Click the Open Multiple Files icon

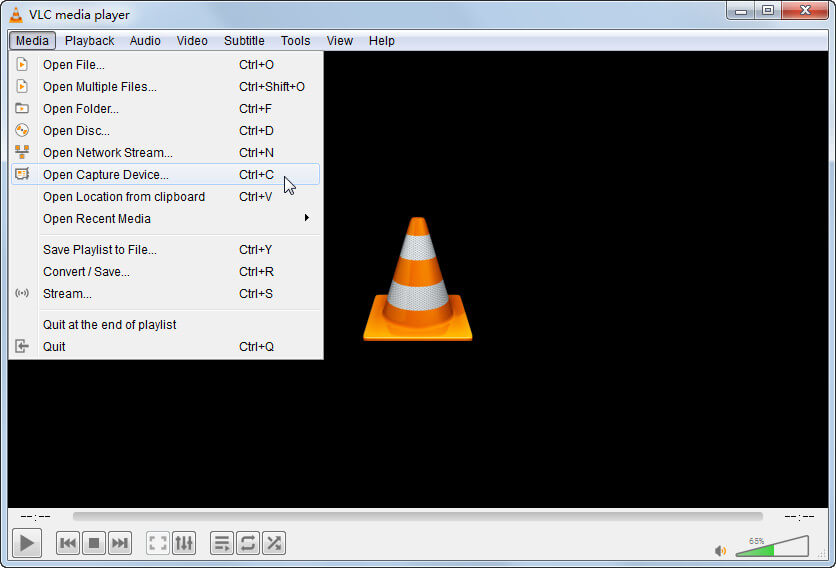tap(22, 86)
